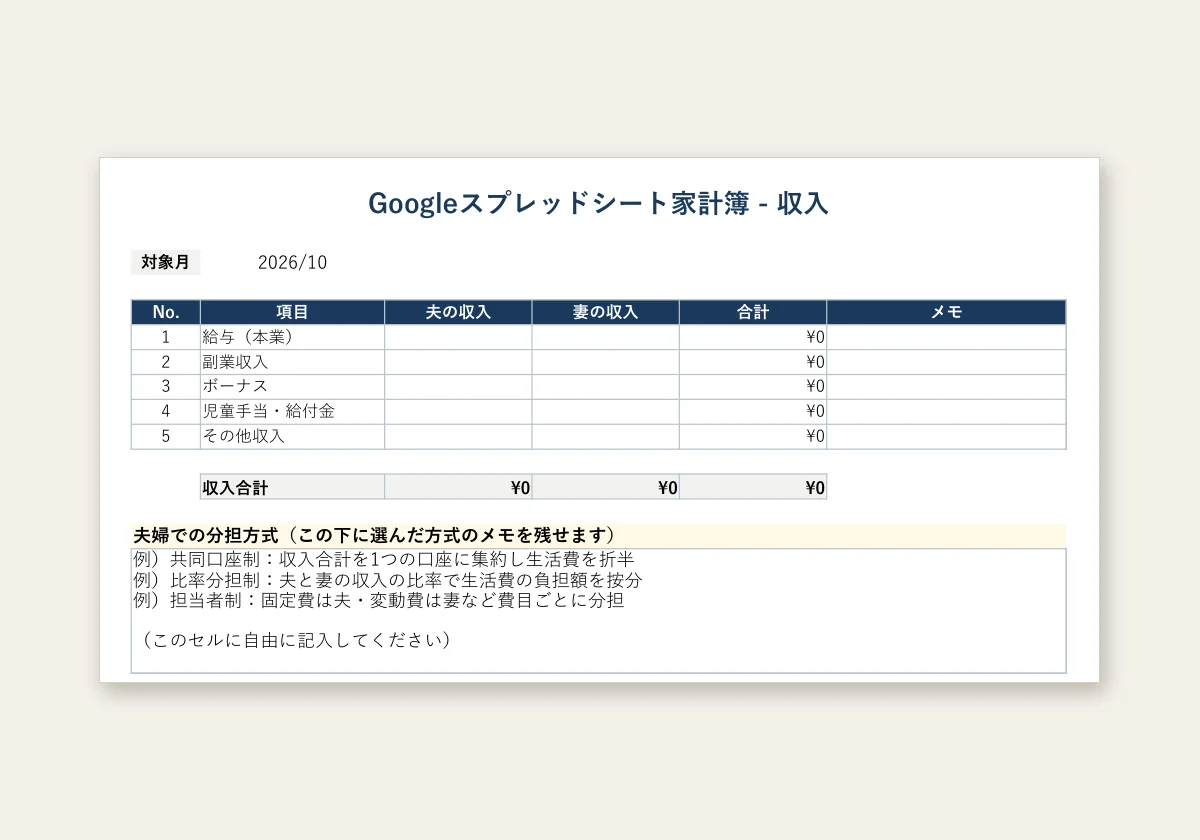Click 収入合計 ¥0 under 合計 column
Image resolution: width=1200 pixels, height=840 pixels.
(x=753, y=487)
